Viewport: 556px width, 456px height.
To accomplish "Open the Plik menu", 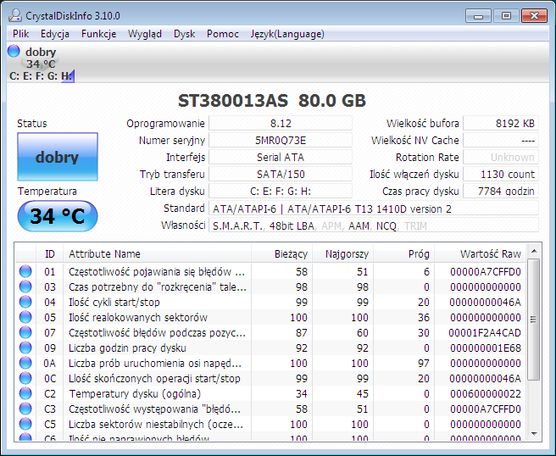I will tap(21, 34).
